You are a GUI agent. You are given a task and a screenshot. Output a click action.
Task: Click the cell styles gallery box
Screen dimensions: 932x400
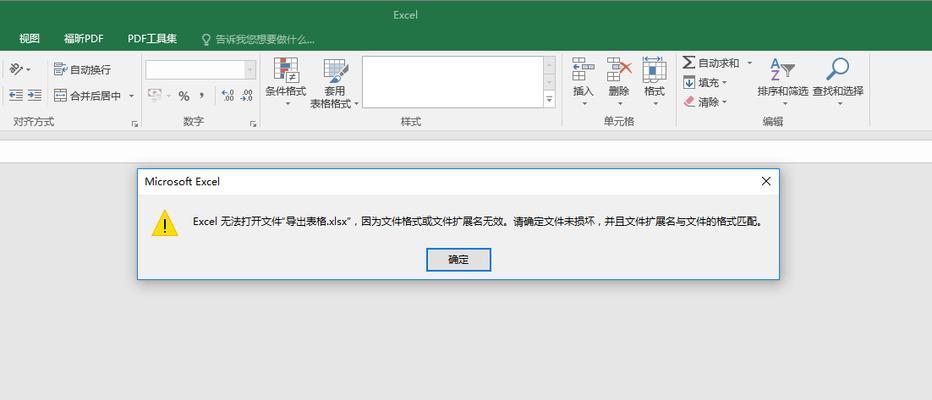pos(452,82)
